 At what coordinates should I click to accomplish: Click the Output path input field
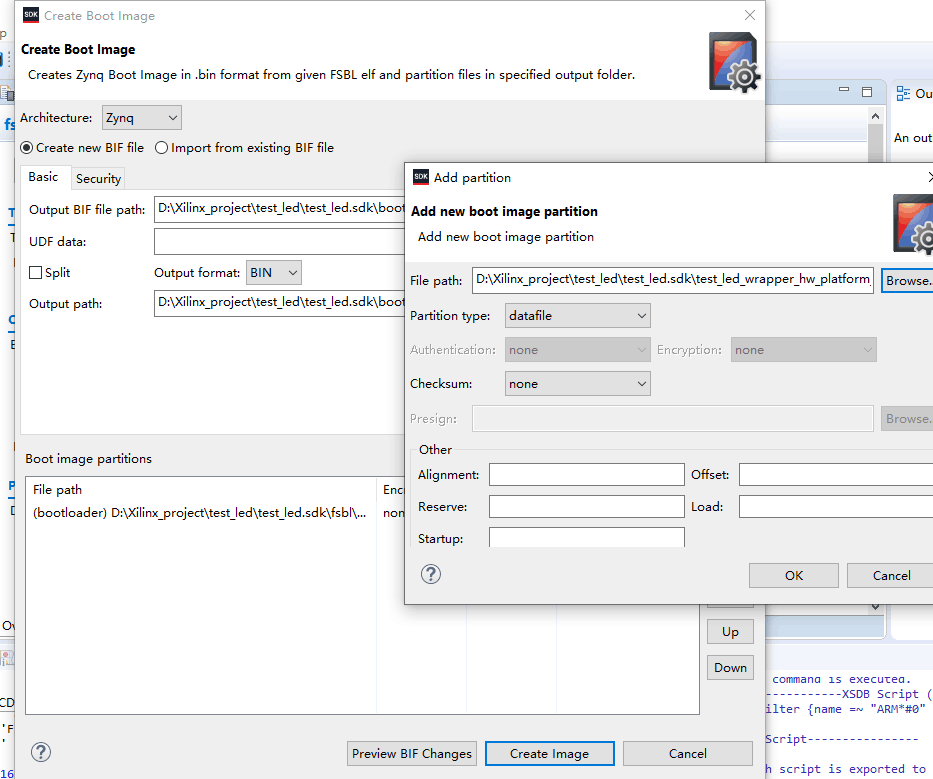pos(279,304)
